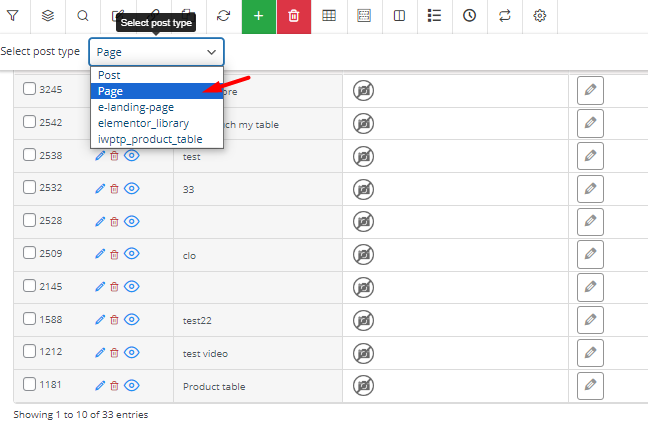The height and width of the screenshot is (424, 648).
Task: Preview row 2538 with the eye icon
Action: click(x=132, y=156)
